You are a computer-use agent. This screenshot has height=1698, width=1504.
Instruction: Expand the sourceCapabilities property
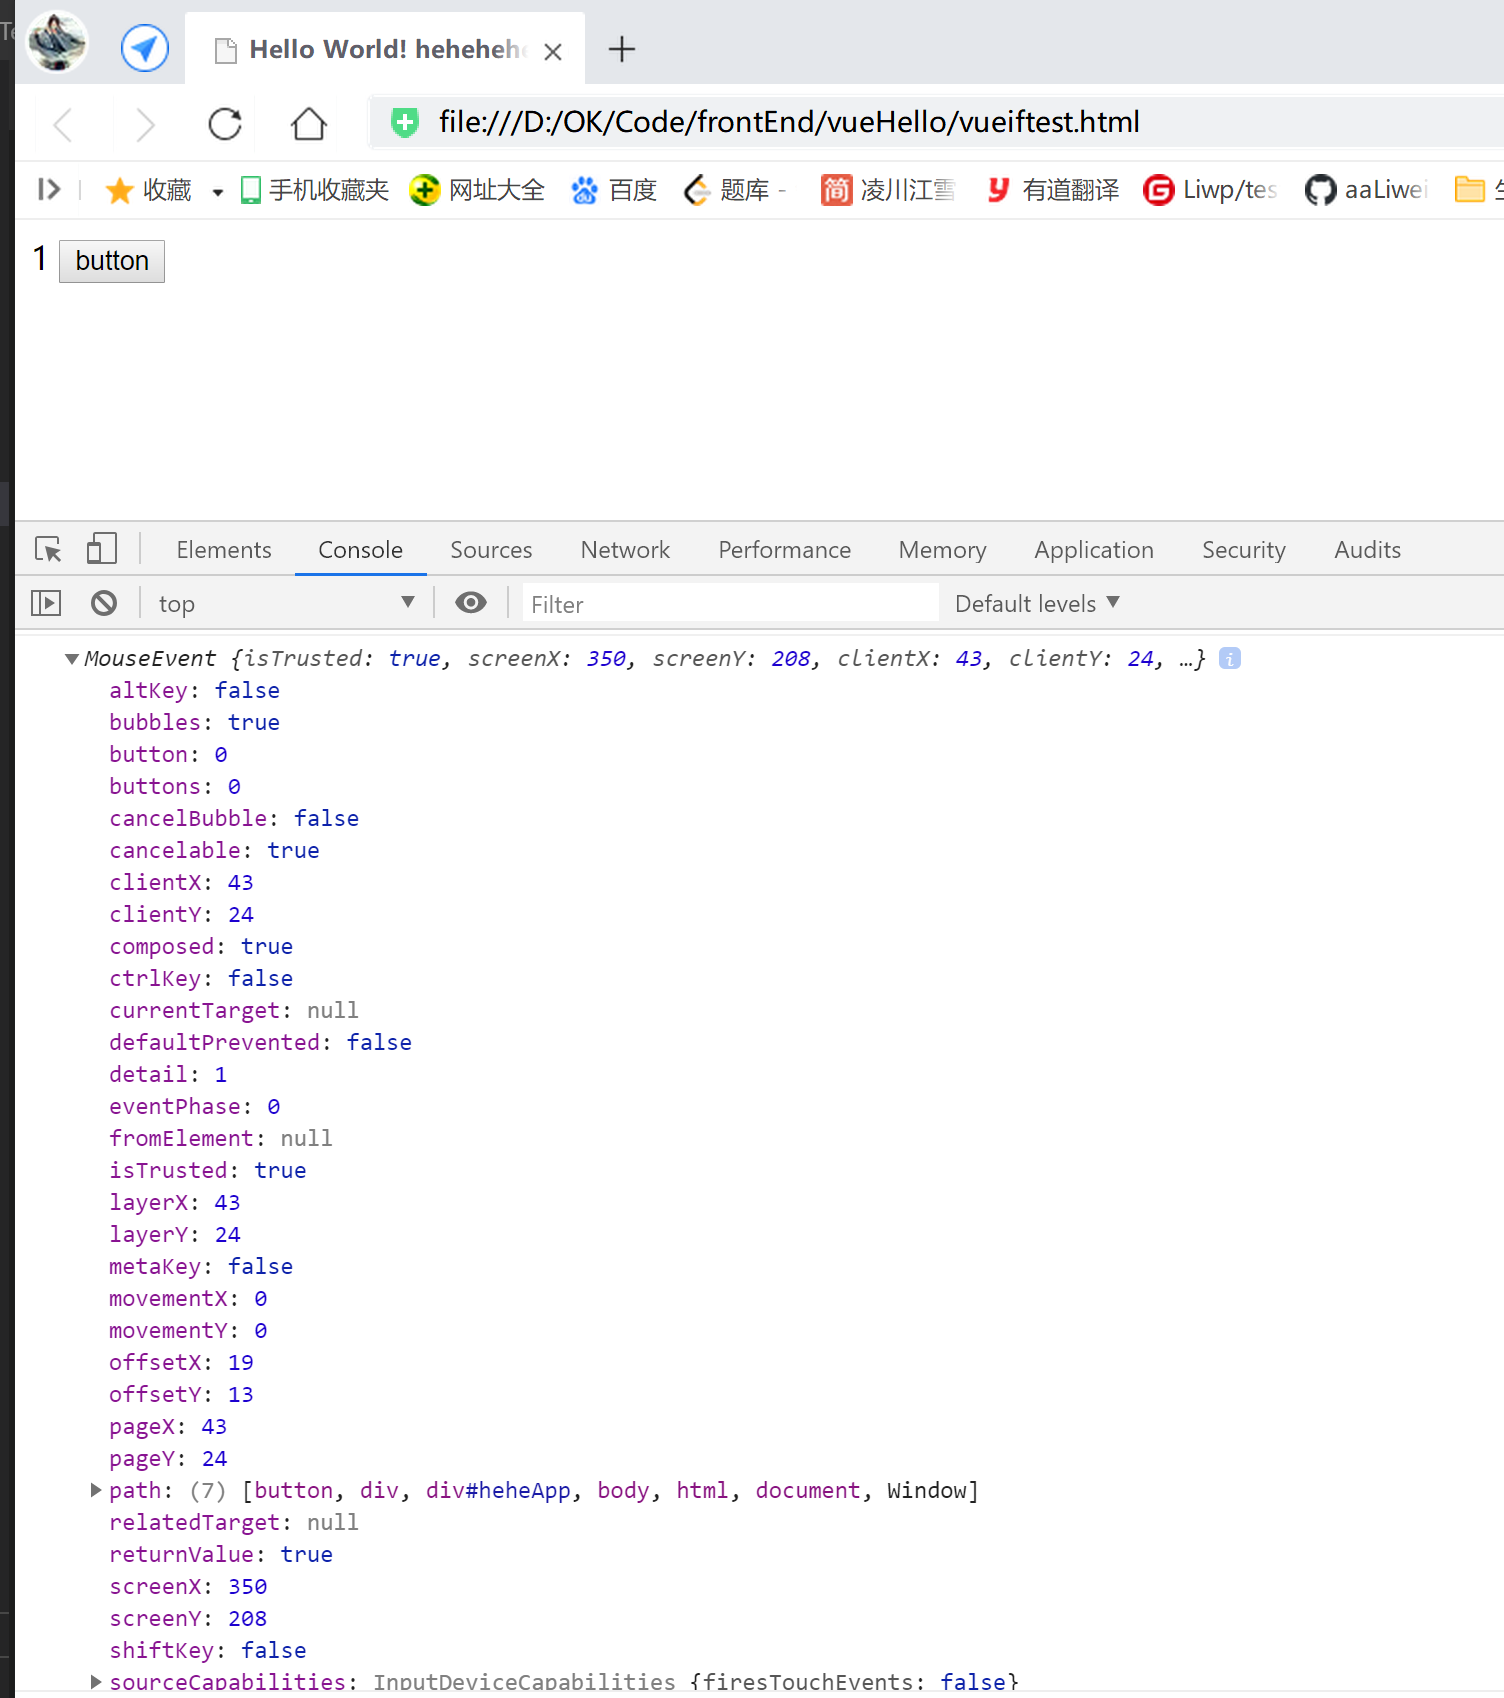pyautogui.click(x=96, y=1682)
